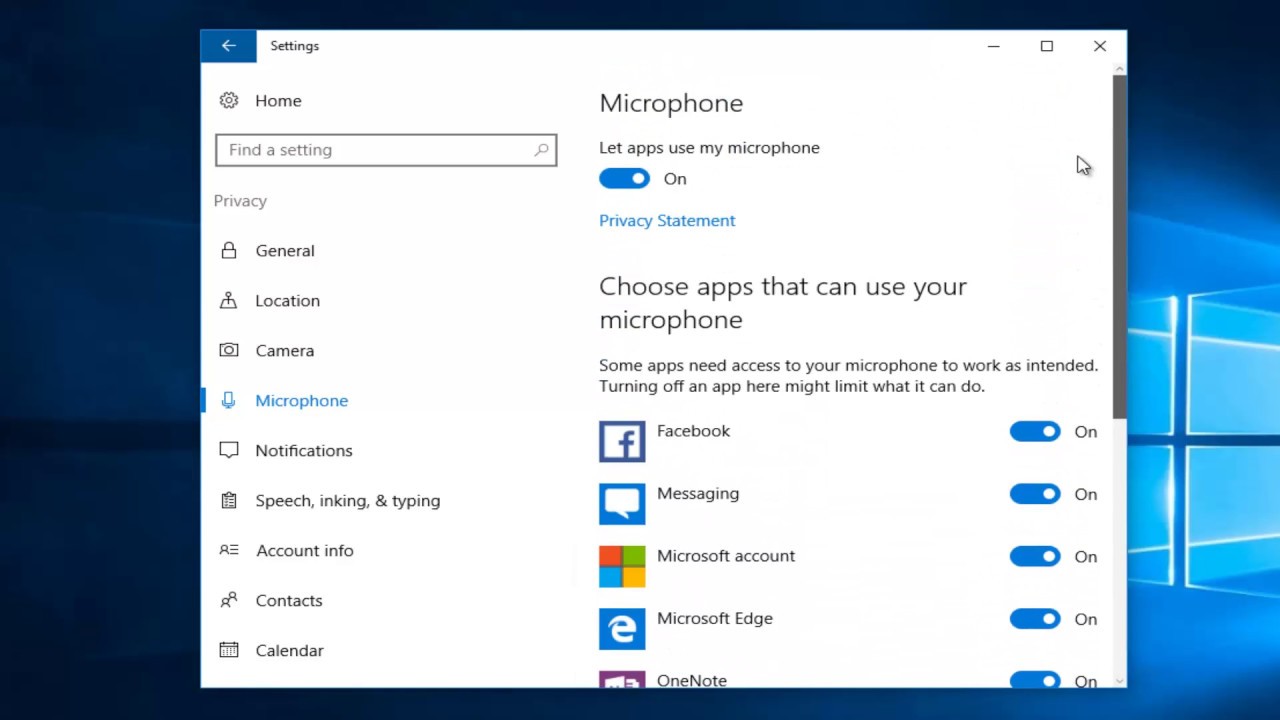Click the Microsoft account label
This screenshot has width=1280, height=720.
[726, 556]
